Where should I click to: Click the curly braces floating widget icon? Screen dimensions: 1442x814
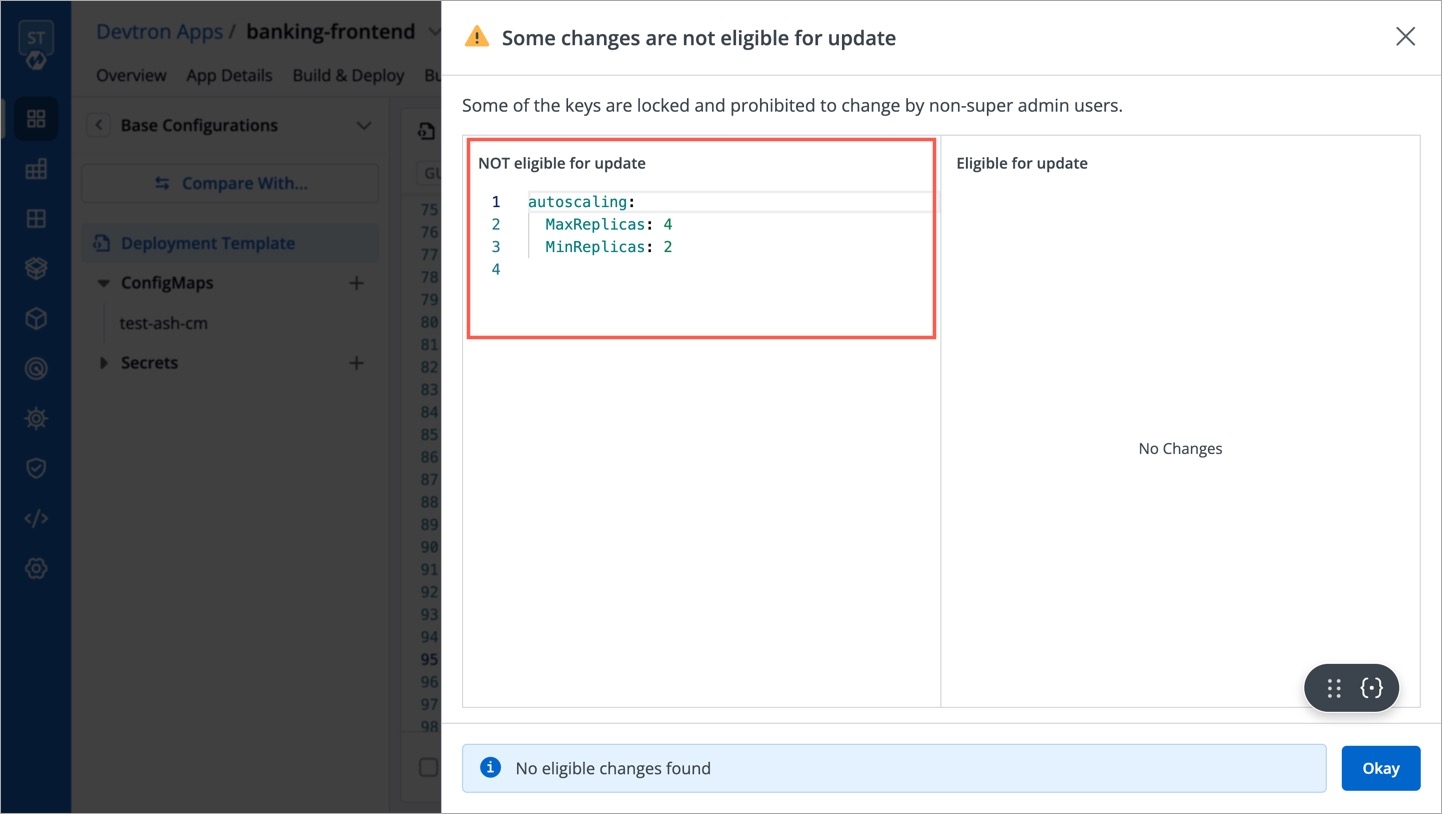point(1371,688)
